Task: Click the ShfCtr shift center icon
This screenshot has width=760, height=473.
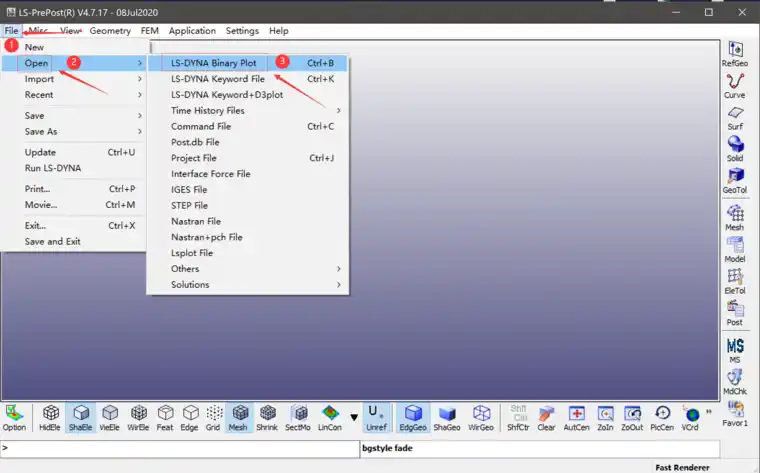Action: [518, 418]
